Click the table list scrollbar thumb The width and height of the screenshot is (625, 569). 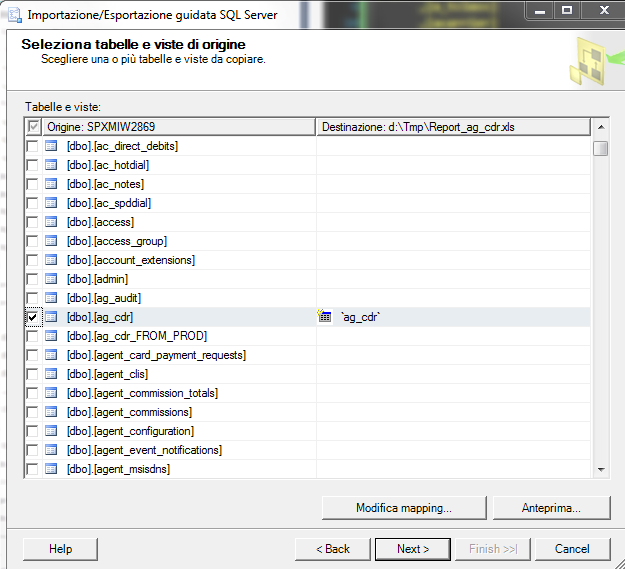[601, 148]
